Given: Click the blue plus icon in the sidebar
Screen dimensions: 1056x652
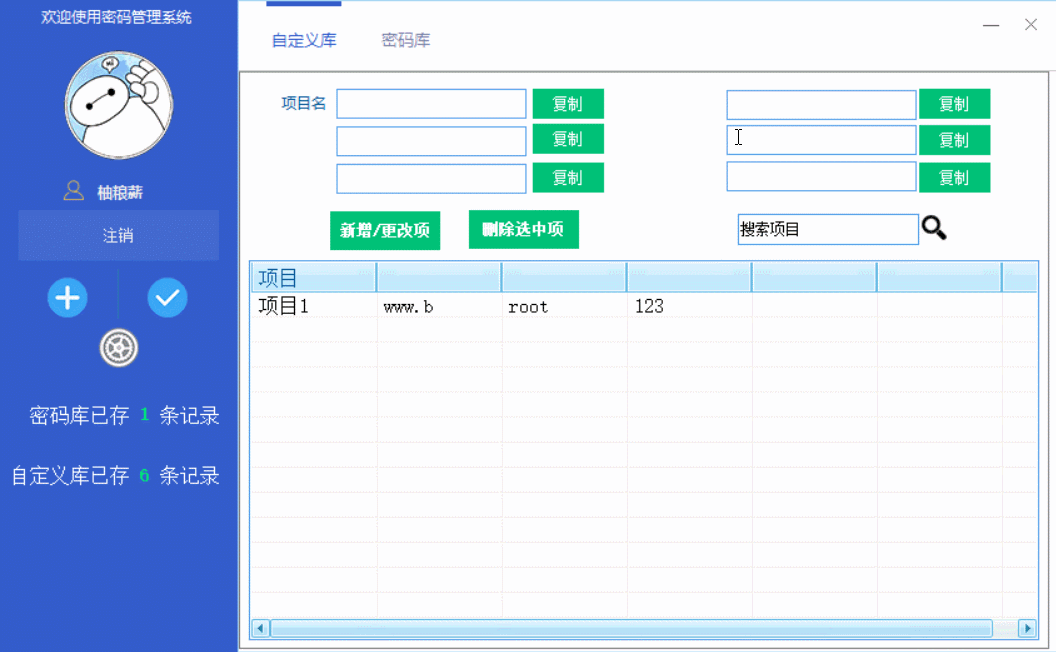Looking at the screenshot, I should pos(67,297).
